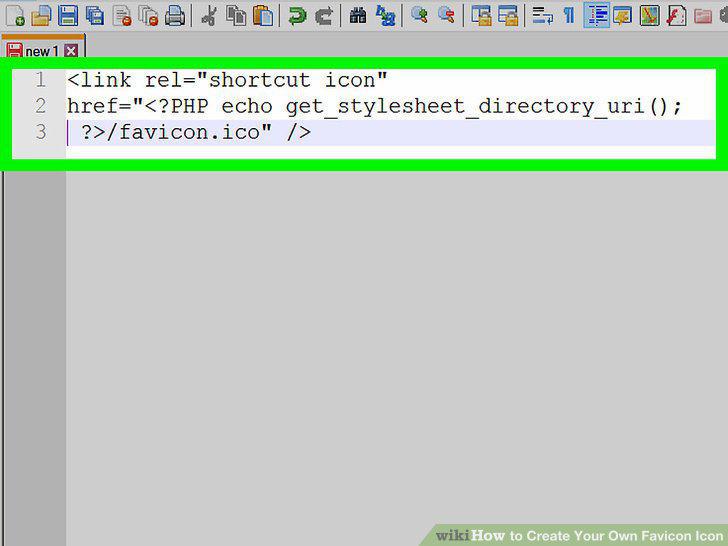Zoom in using the magnifier plus icon
Viewport: 728px width, 546px height.
[419, 15]
